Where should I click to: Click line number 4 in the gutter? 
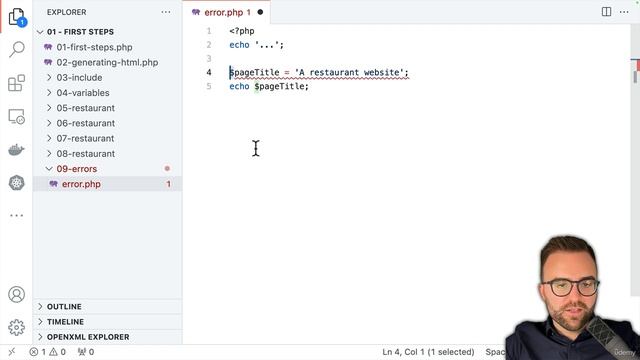pos(209,73)
